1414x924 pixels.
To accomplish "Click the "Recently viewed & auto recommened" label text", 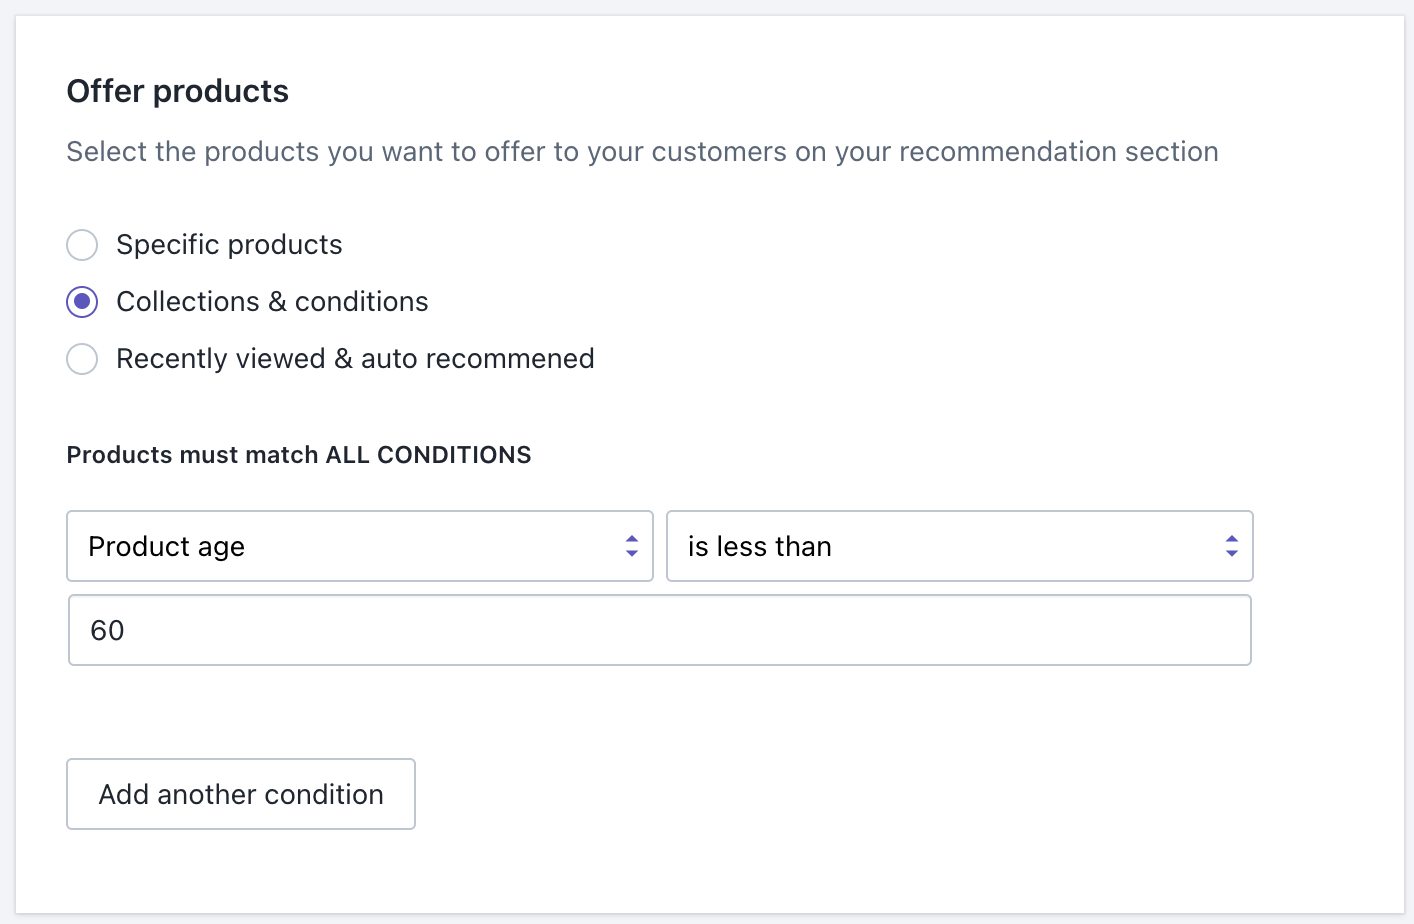I will click(355, 359).
